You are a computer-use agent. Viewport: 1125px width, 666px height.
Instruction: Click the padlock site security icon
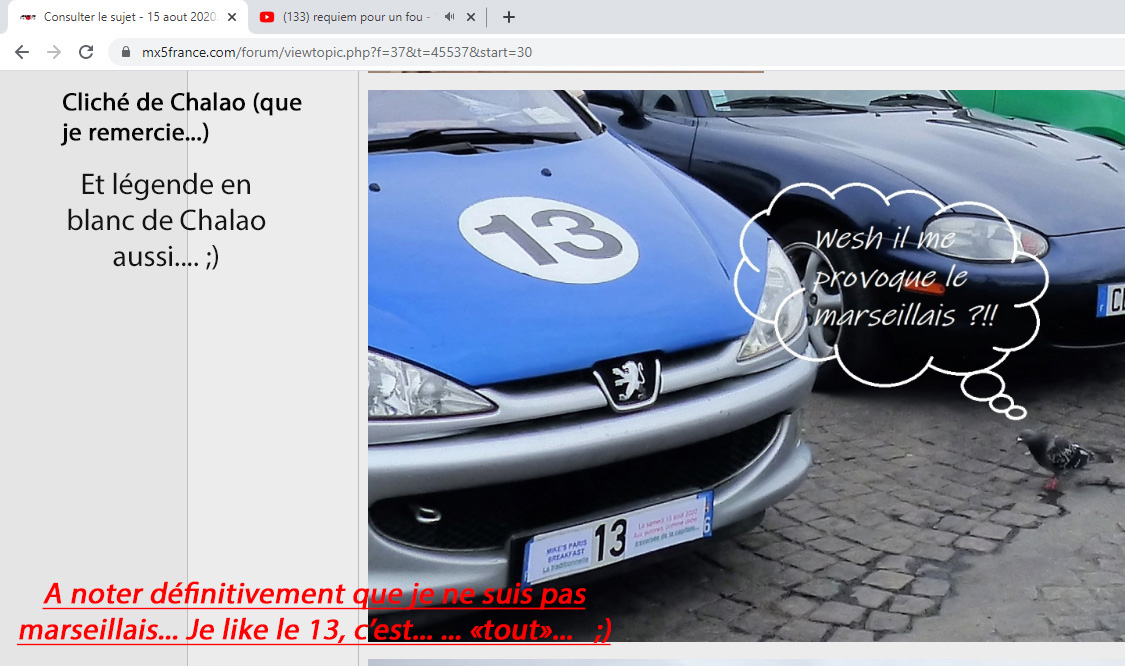pos(126,52)
